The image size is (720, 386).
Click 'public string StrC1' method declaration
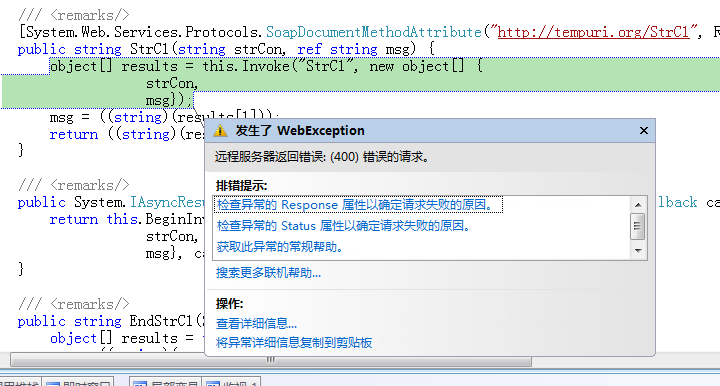pyautogui.click(x=225, y=49)
